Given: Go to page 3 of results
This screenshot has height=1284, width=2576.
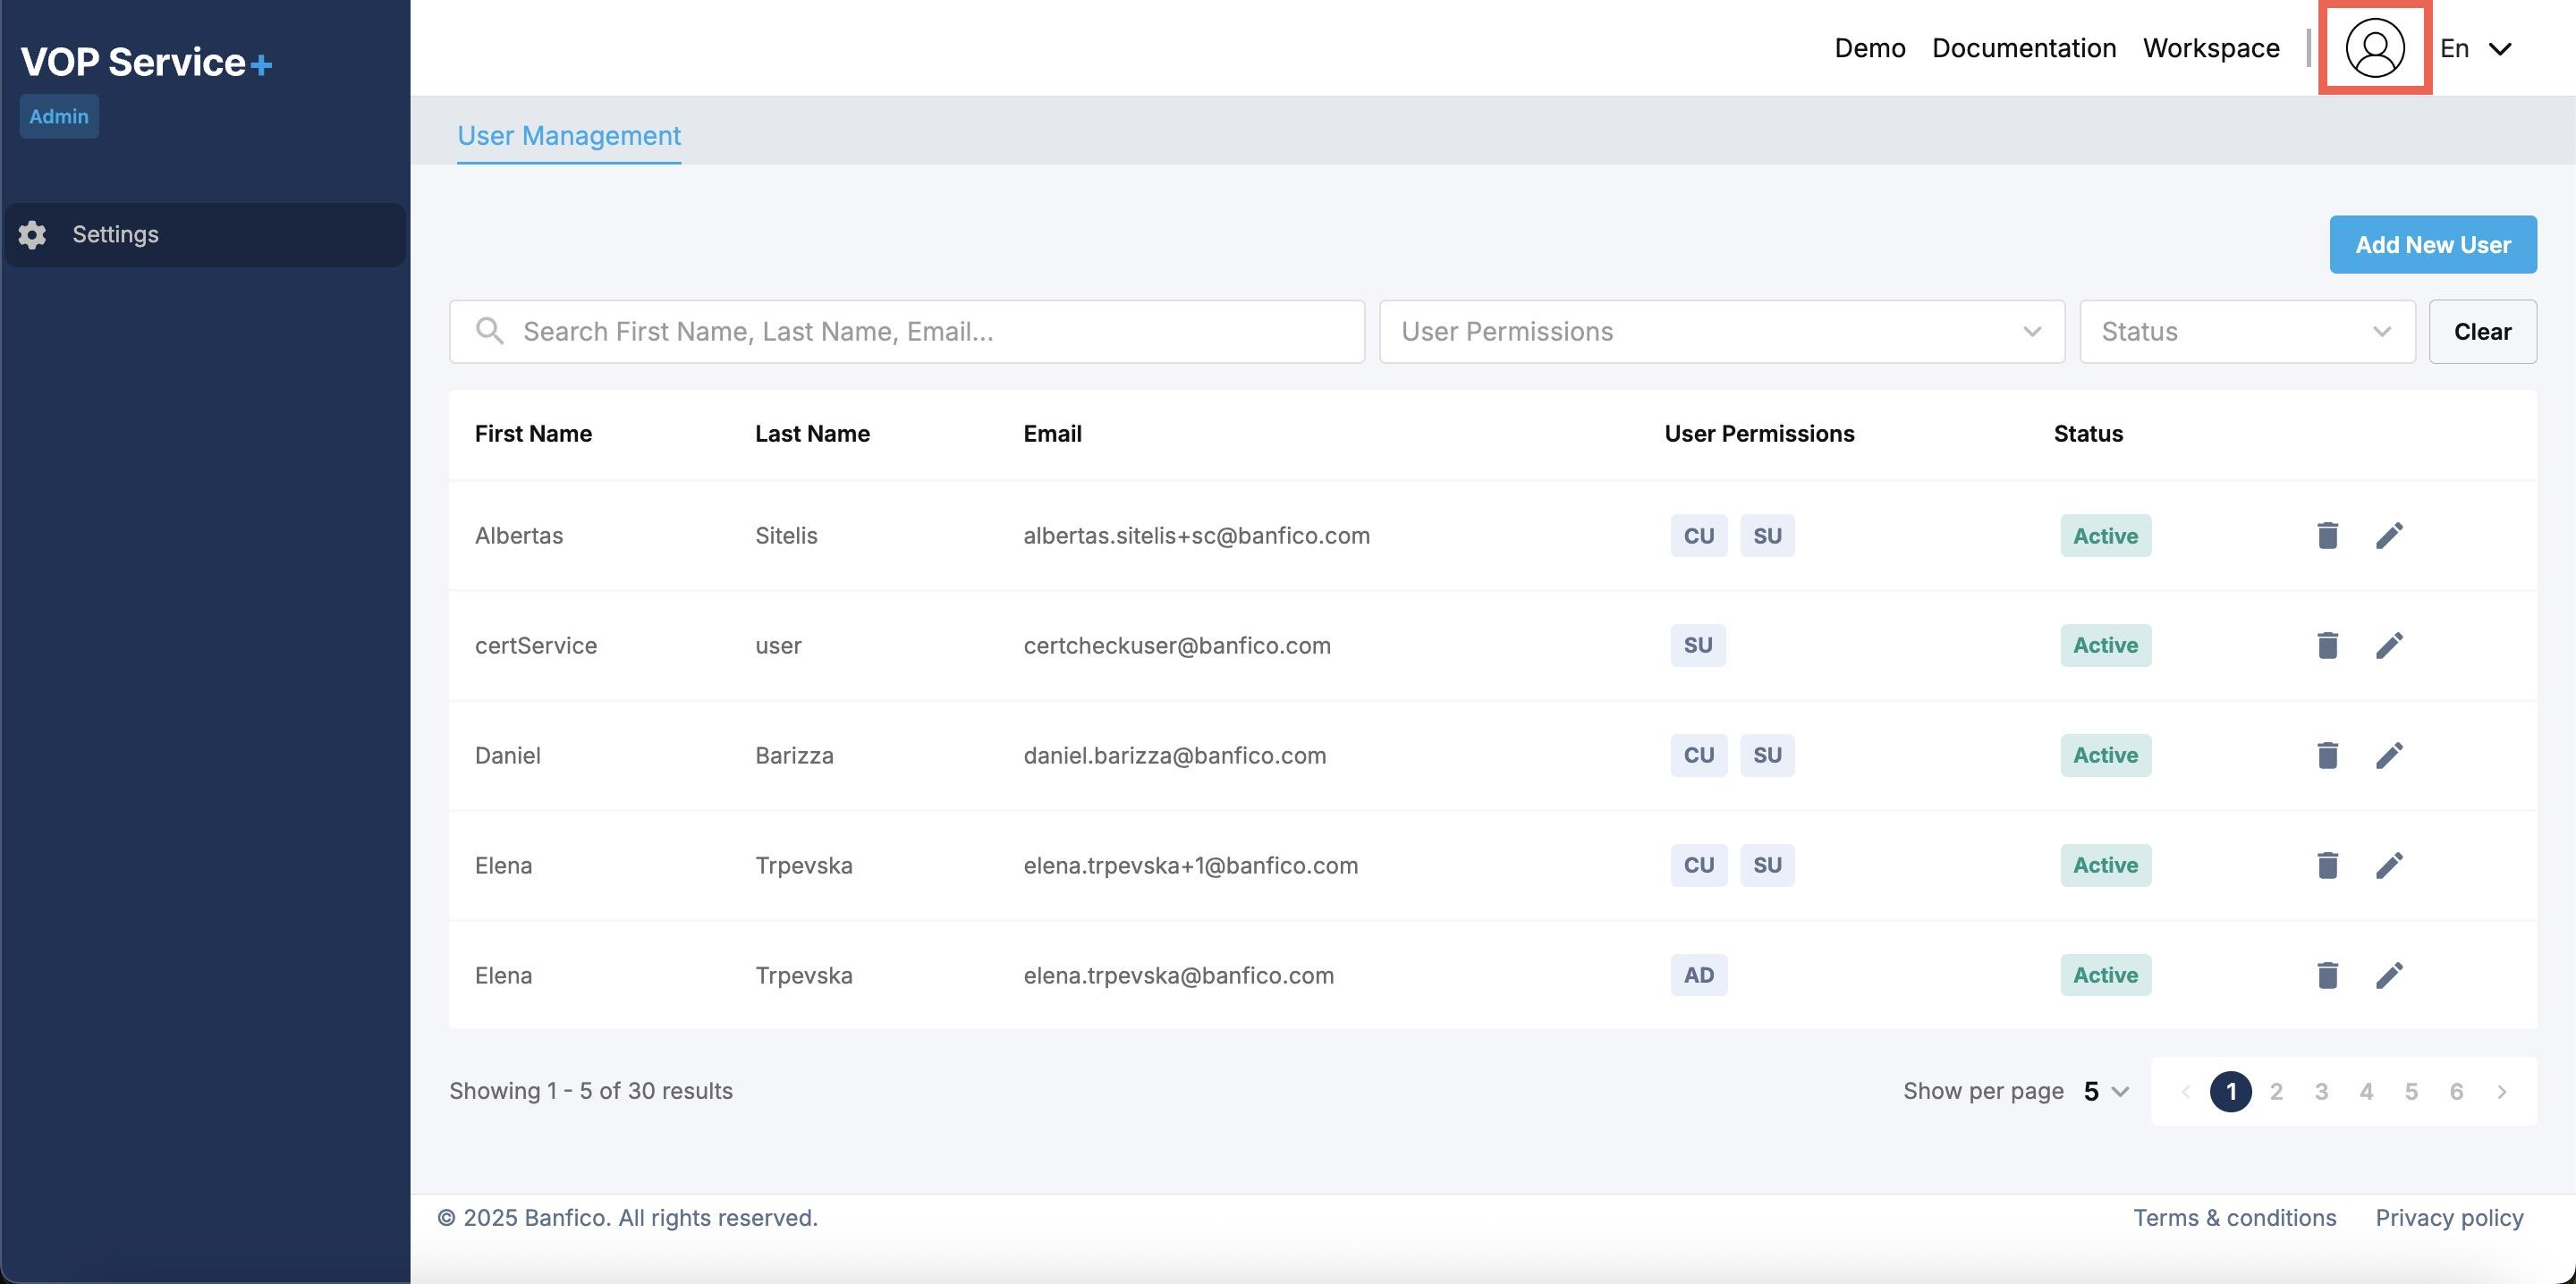Looking at the screenshot, I should point(2321,1092).
